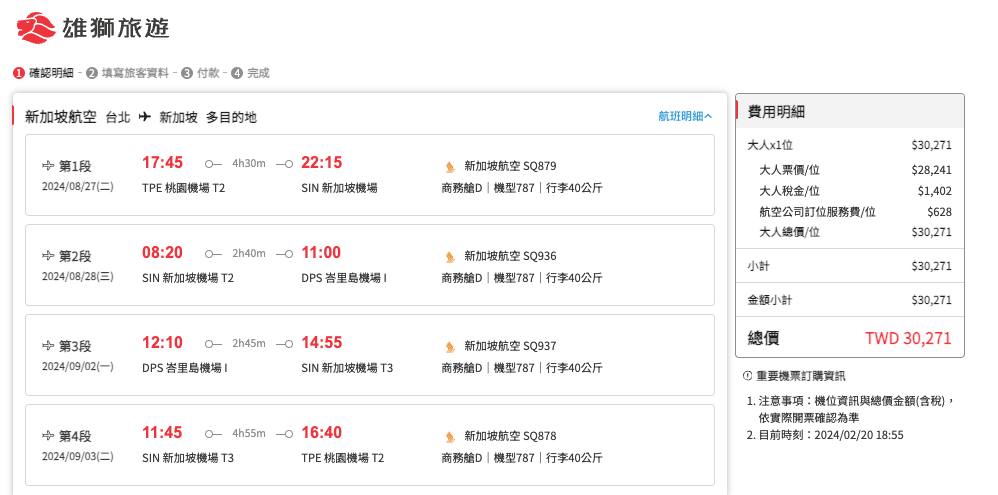Click flight number 新加坡航空 SQ936

point(510,256)
